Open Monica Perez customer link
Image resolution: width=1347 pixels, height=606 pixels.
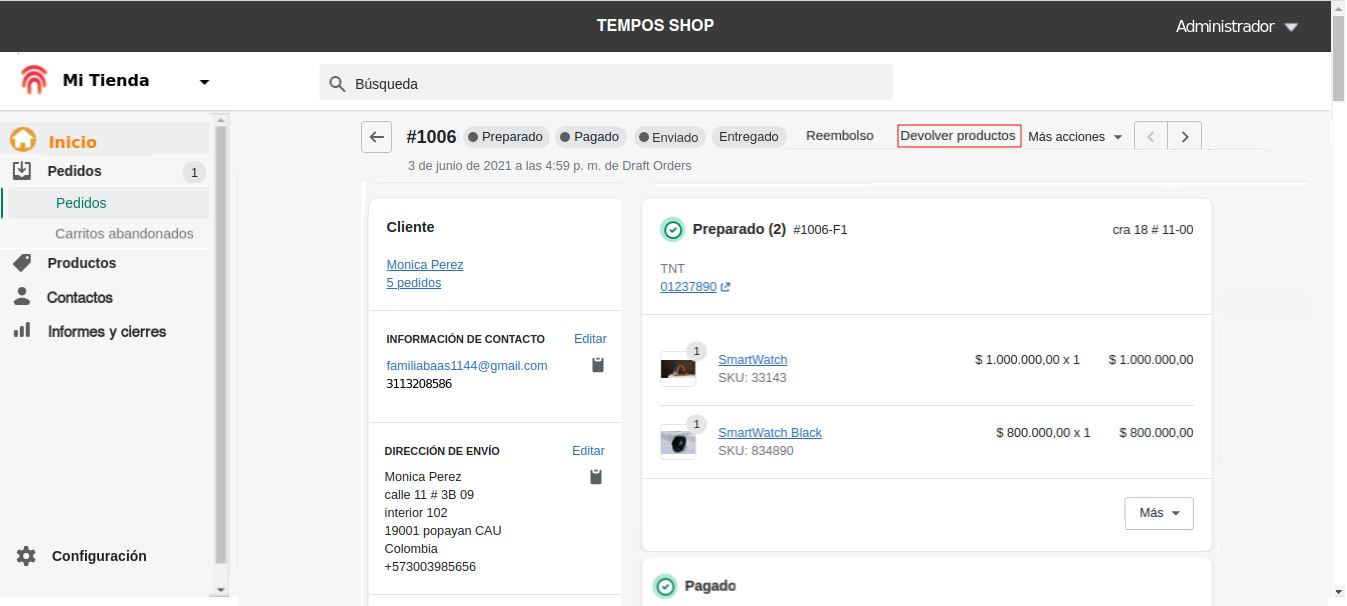tap(425, 265)
